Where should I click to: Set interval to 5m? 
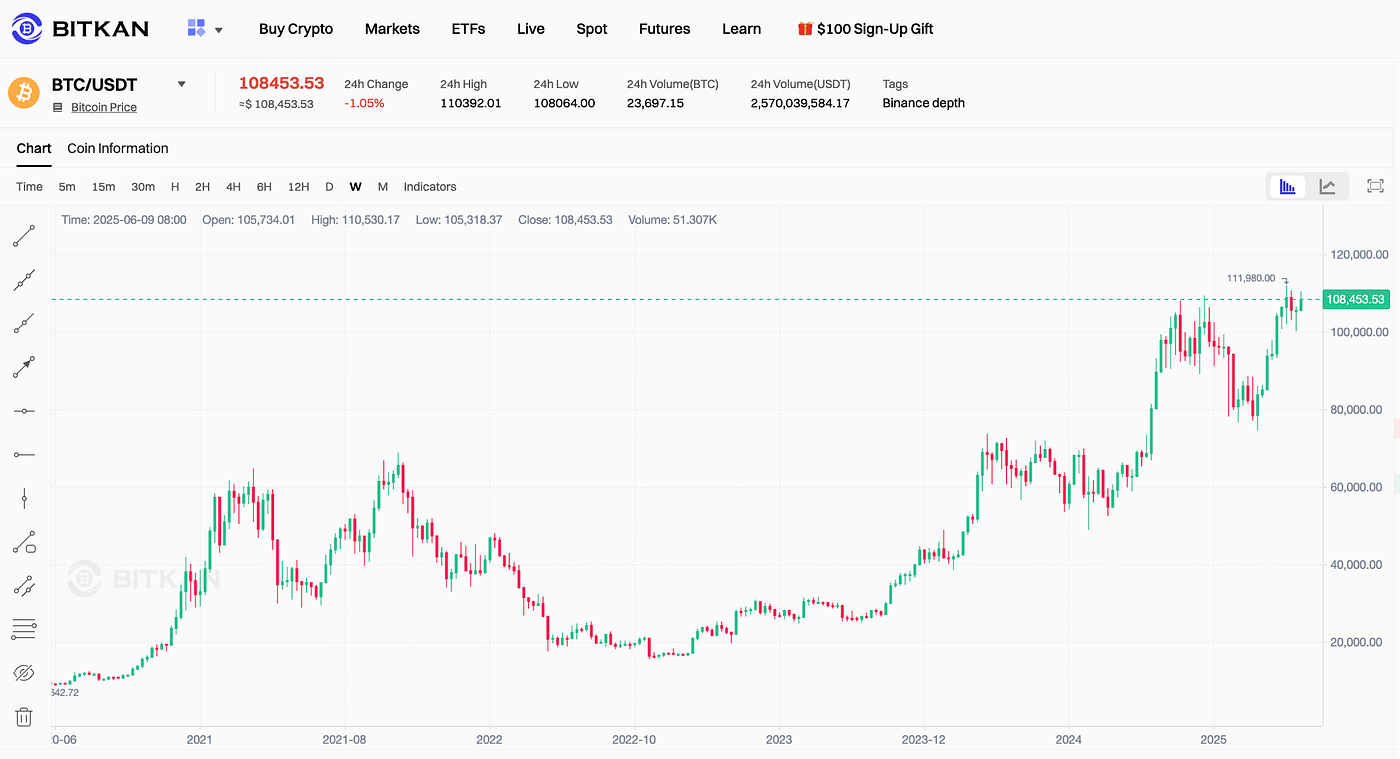click(x=67, y=187)
